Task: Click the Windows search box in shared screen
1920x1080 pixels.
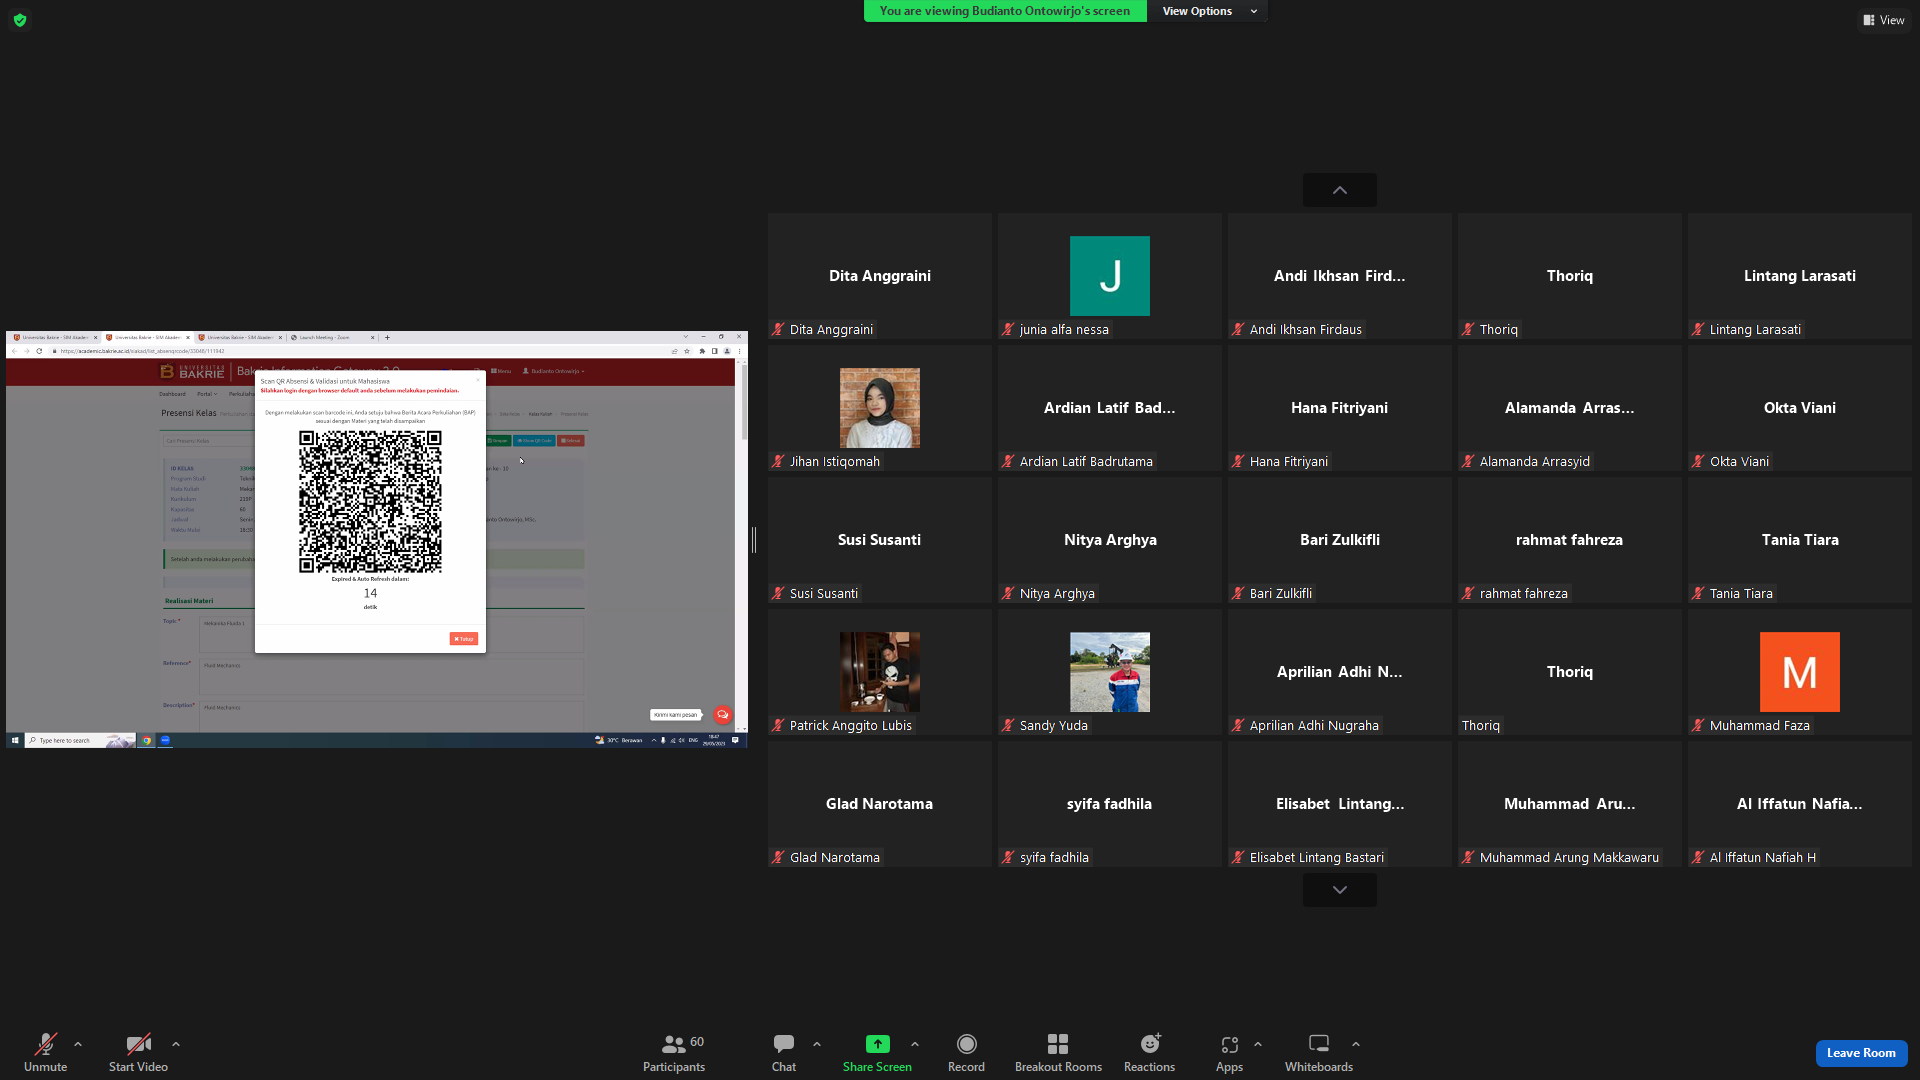Action: point(80,741)
